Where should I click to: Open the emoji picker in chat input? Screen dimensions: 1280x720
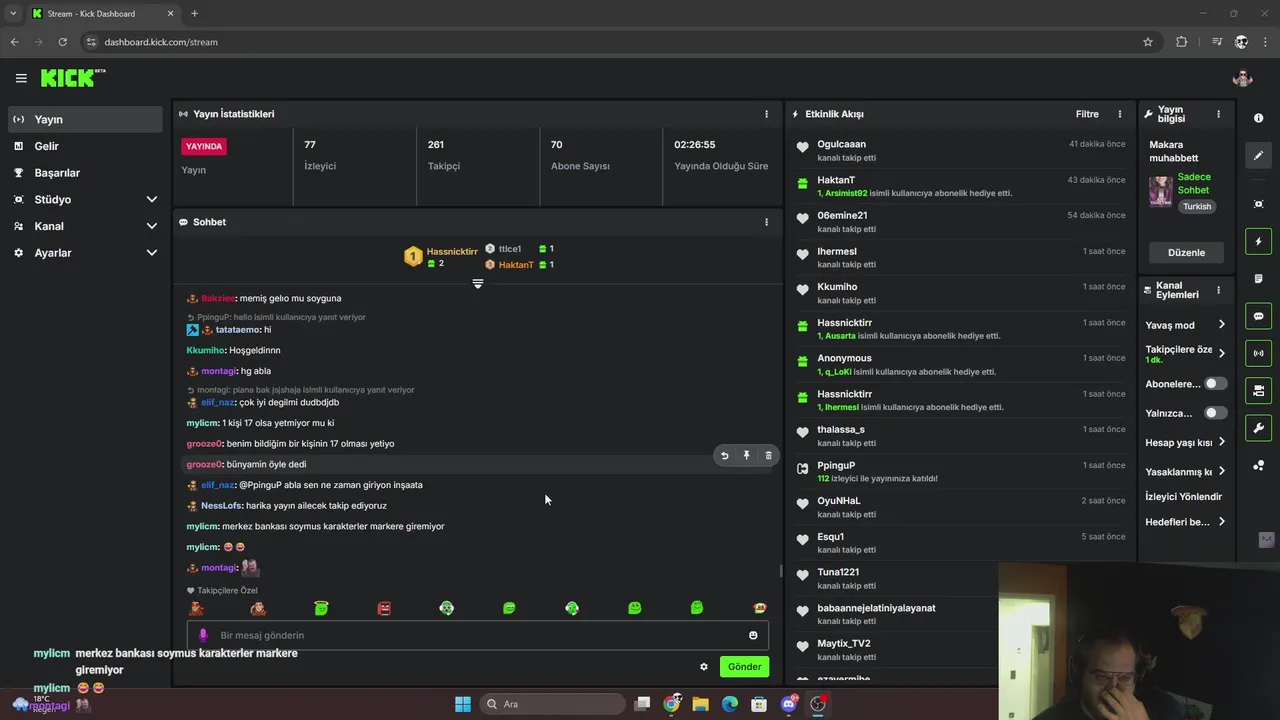[753, 635]
